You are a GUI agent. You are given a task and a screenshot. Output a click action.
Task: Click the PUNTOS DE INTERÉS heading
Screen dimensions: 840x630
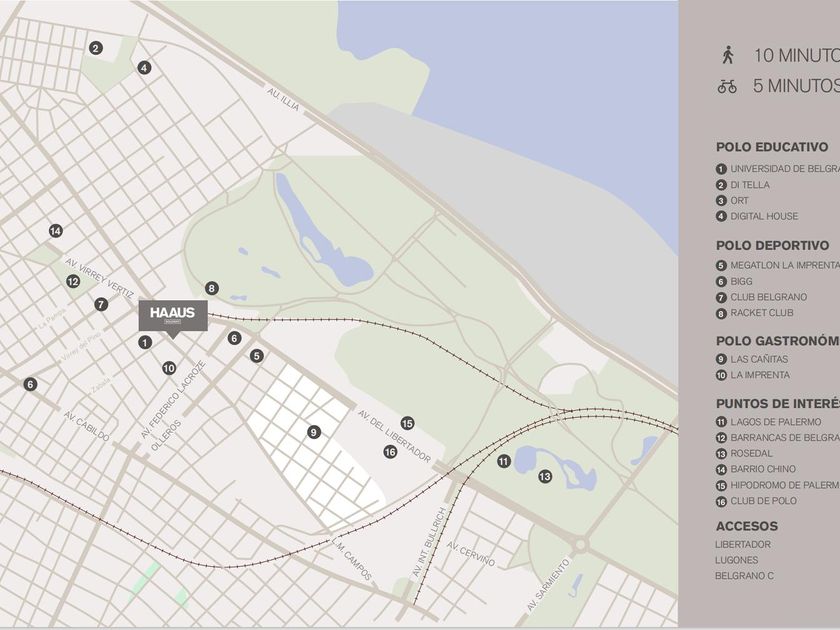pyautogui.click(x=778, y=403)
